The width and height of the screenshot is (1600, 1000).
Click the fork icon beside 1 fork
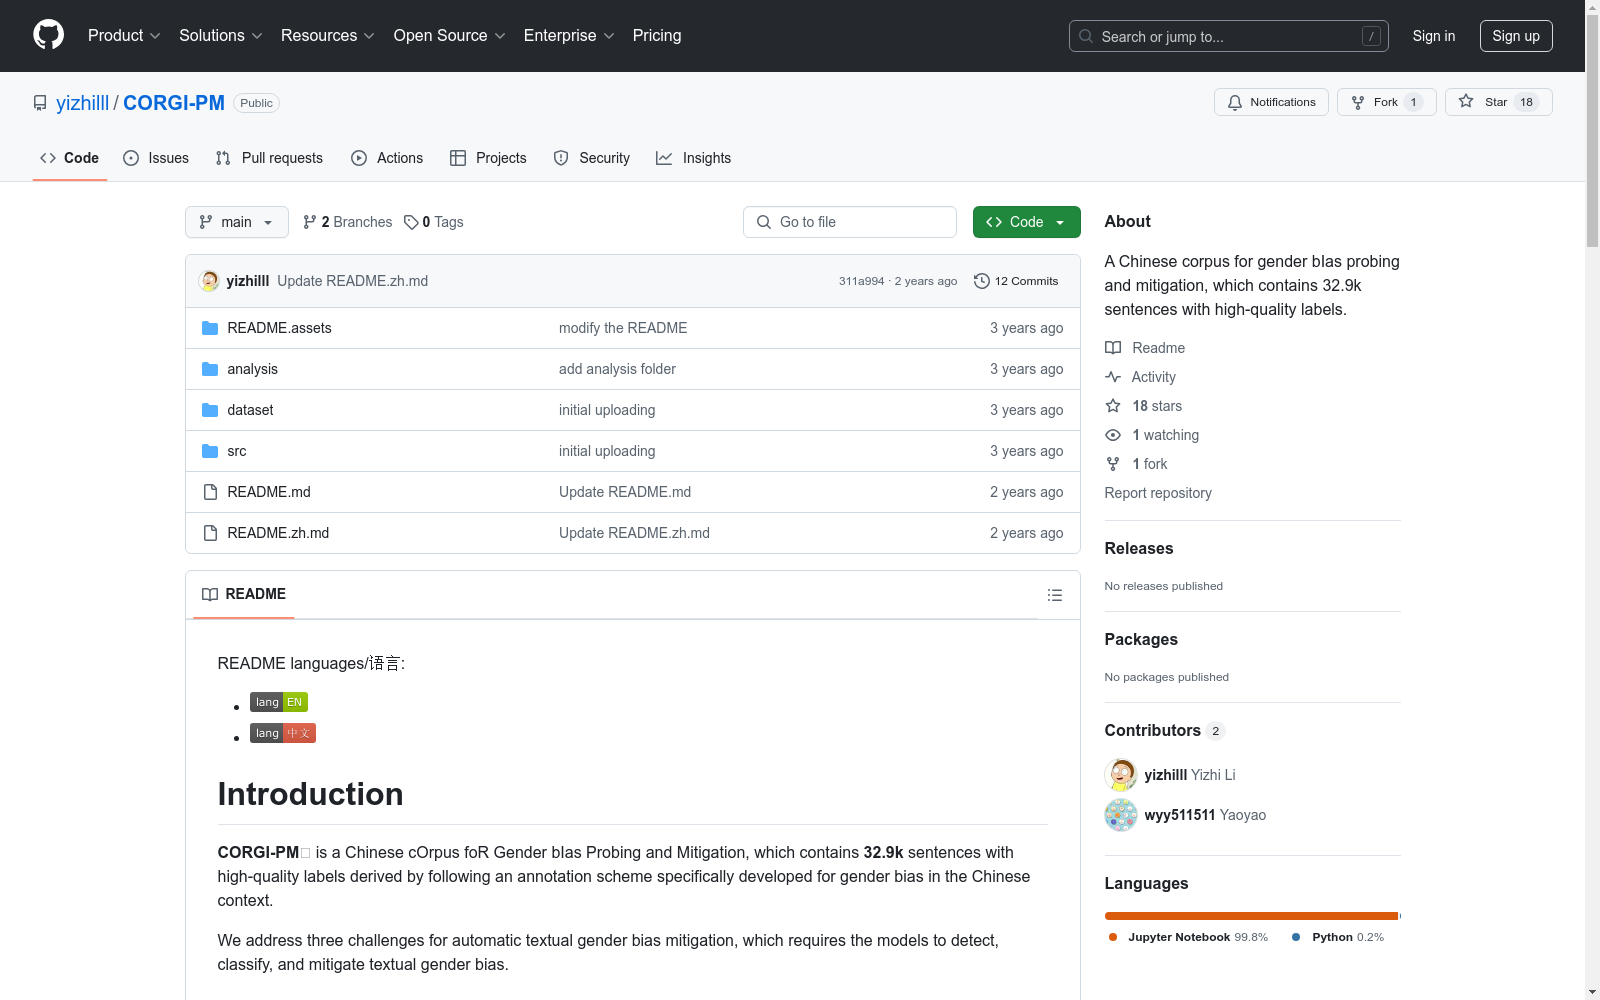[x=1113, y=464]
